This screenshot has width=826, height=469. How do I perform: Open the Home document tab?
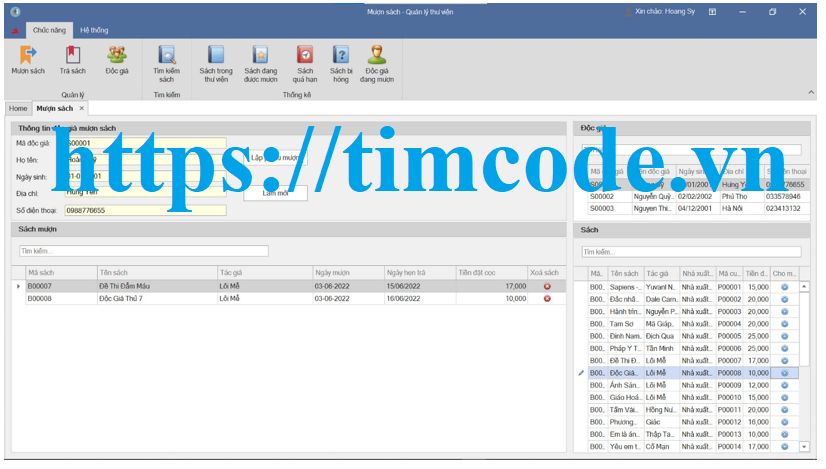pos(18,108)
